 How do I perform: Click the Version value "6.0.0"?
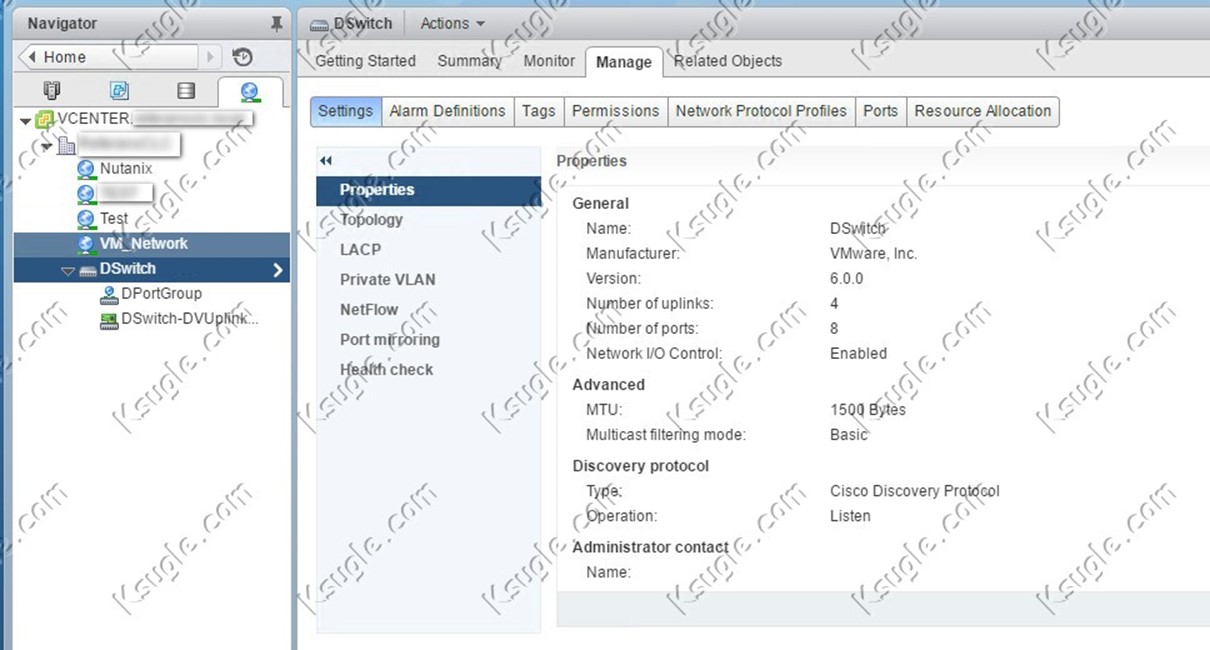[x=846, y=279]
